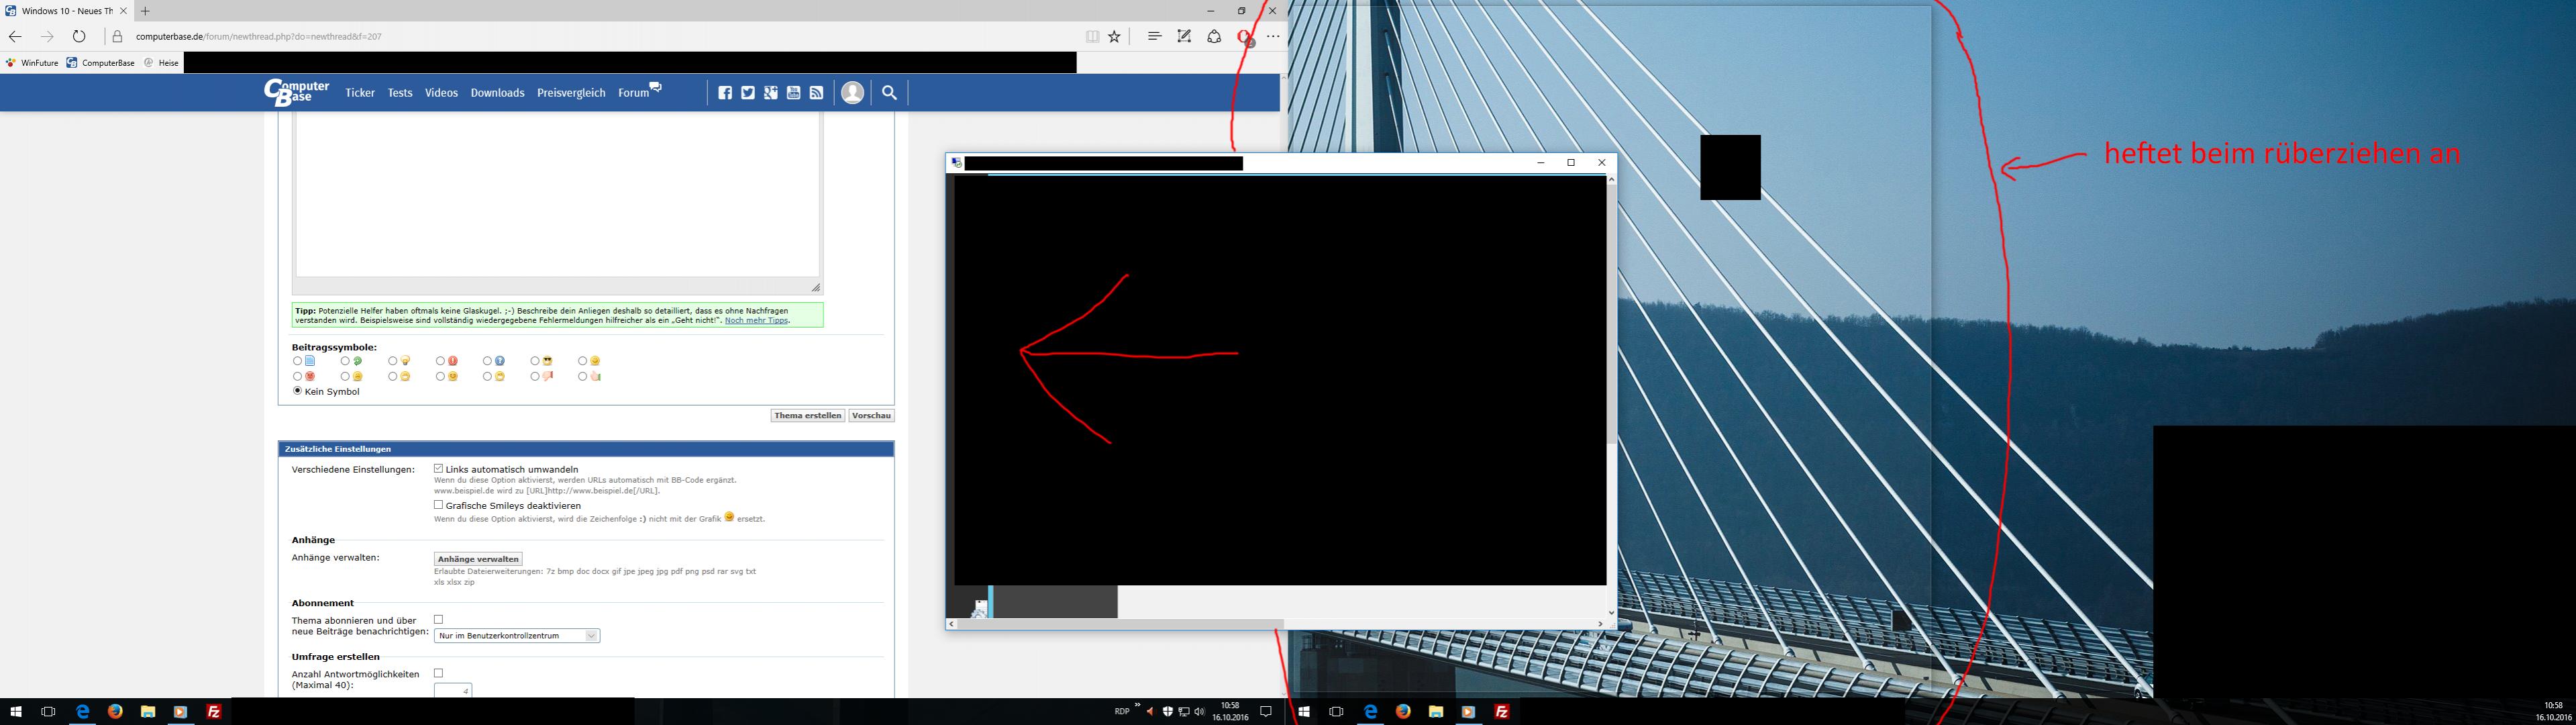Click the RSS feed icon
Viewport: 2576px width, 725px height.
[816, 93]
